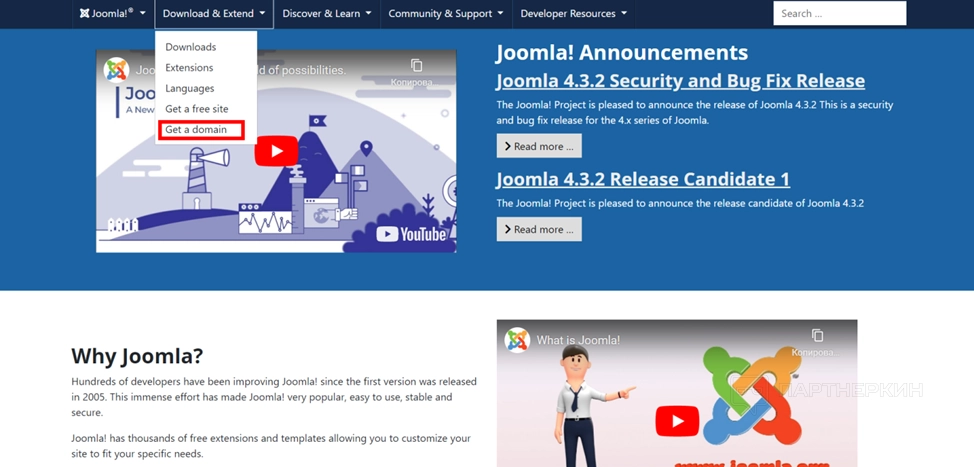Expand the Community & Support menu
This screenshot has height=467, width=974.
[x=446, y=14]
